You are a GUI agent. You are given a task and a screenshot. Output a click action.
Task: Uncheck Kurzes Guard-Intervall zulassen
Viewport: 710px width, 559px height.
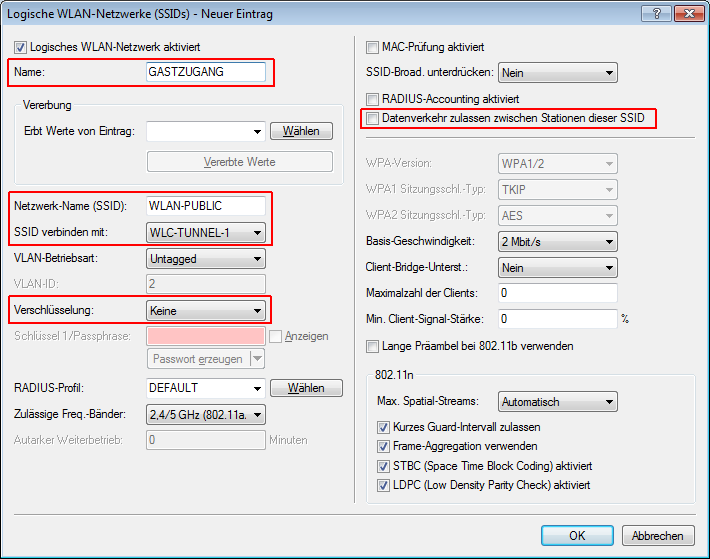coord(384,427)
